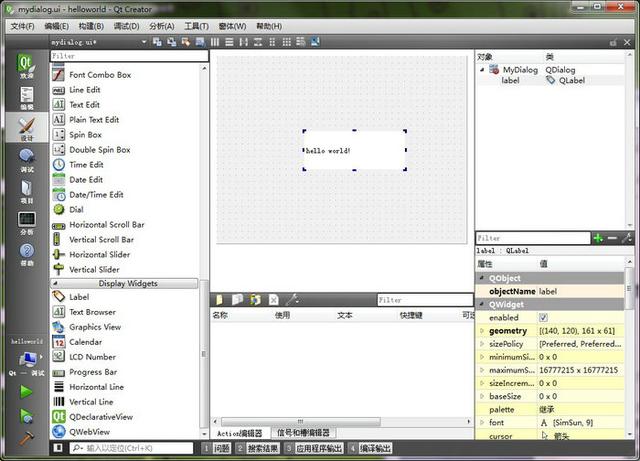Click the property editor Filter field
The height and width of the screenshot is (461, 640).
532,239
